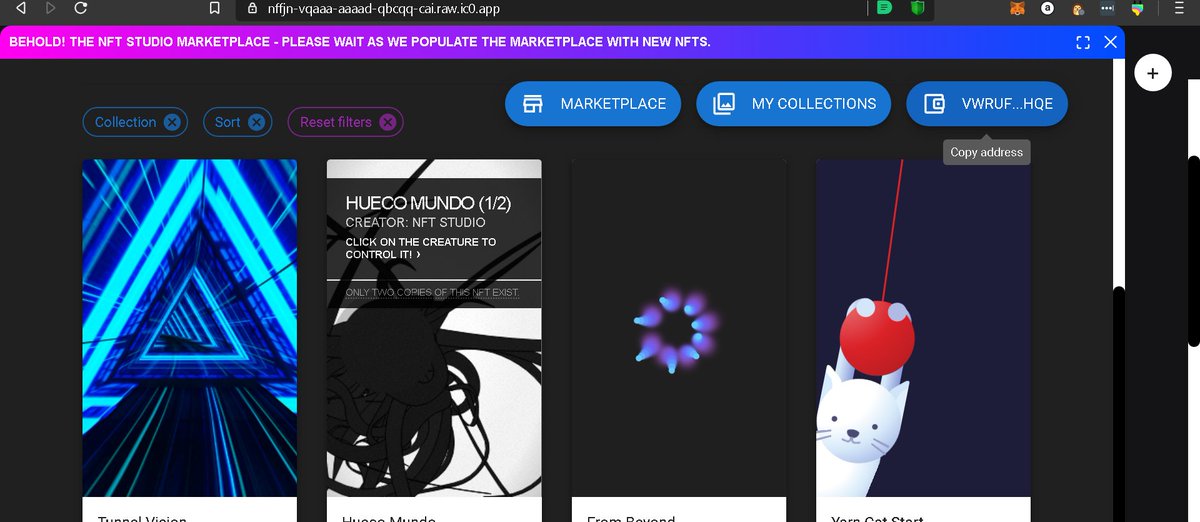Click the URL in the address bar
The image size is (1200, 522).
384,8
